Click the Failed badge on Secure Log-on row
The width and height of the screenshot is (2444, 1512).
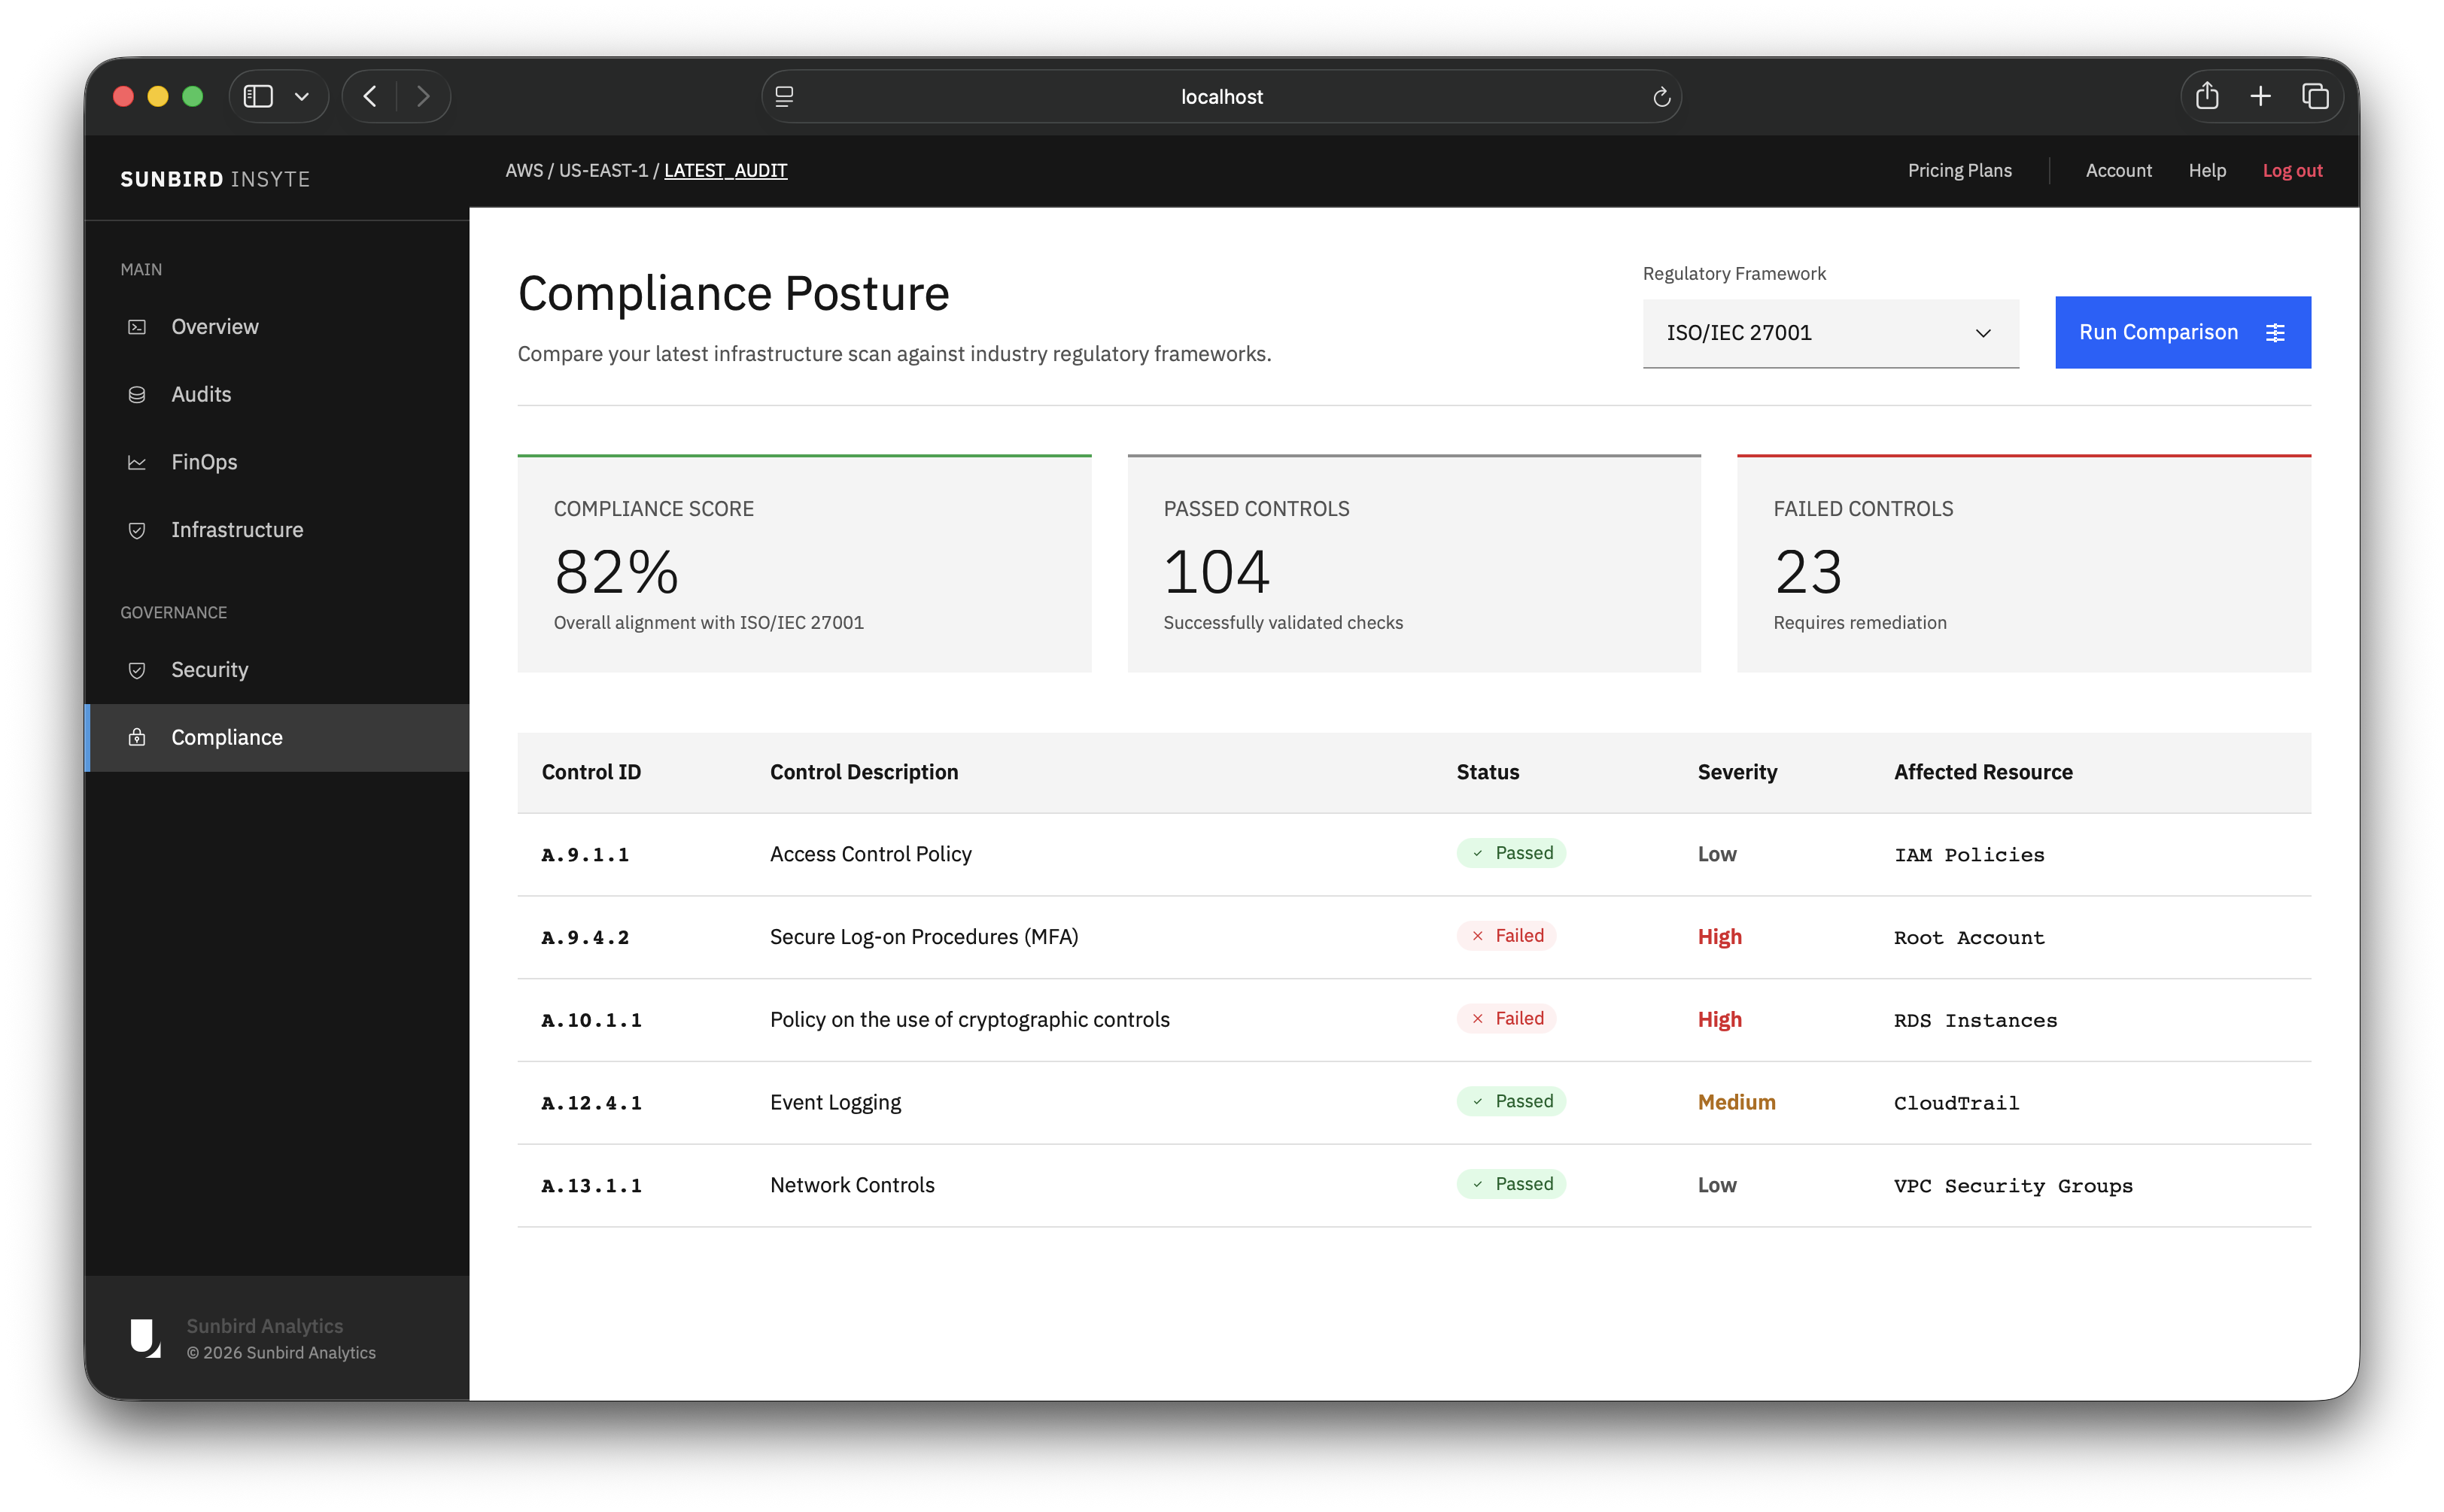1506,936
